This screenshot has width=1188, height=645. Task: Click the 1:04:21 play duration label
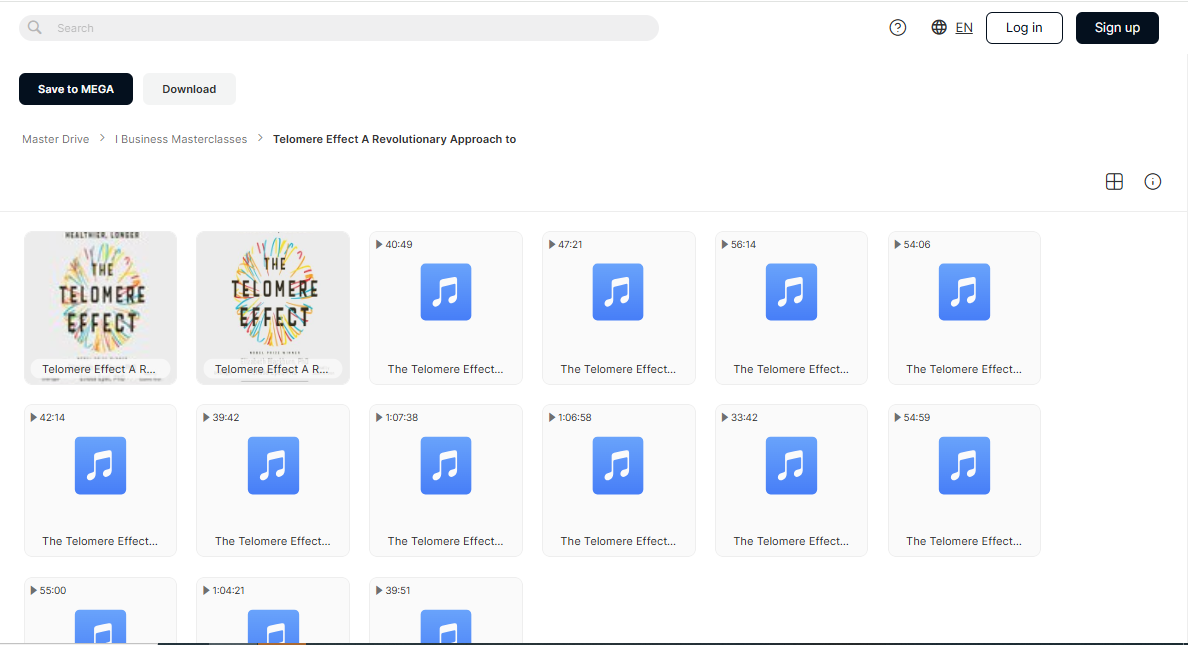[x=224, y=590]
